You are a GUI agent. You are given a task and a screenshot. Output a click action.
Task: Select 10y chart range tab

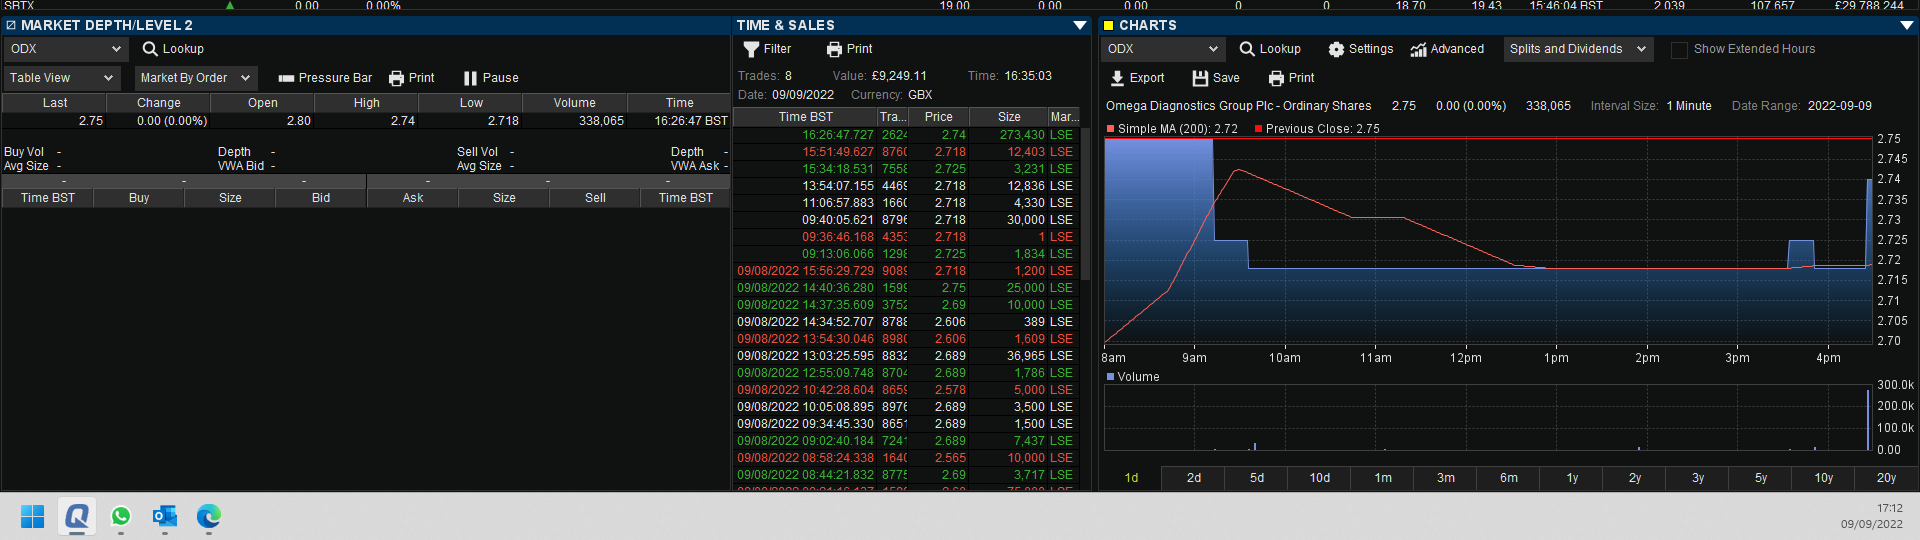[1824, 478]
